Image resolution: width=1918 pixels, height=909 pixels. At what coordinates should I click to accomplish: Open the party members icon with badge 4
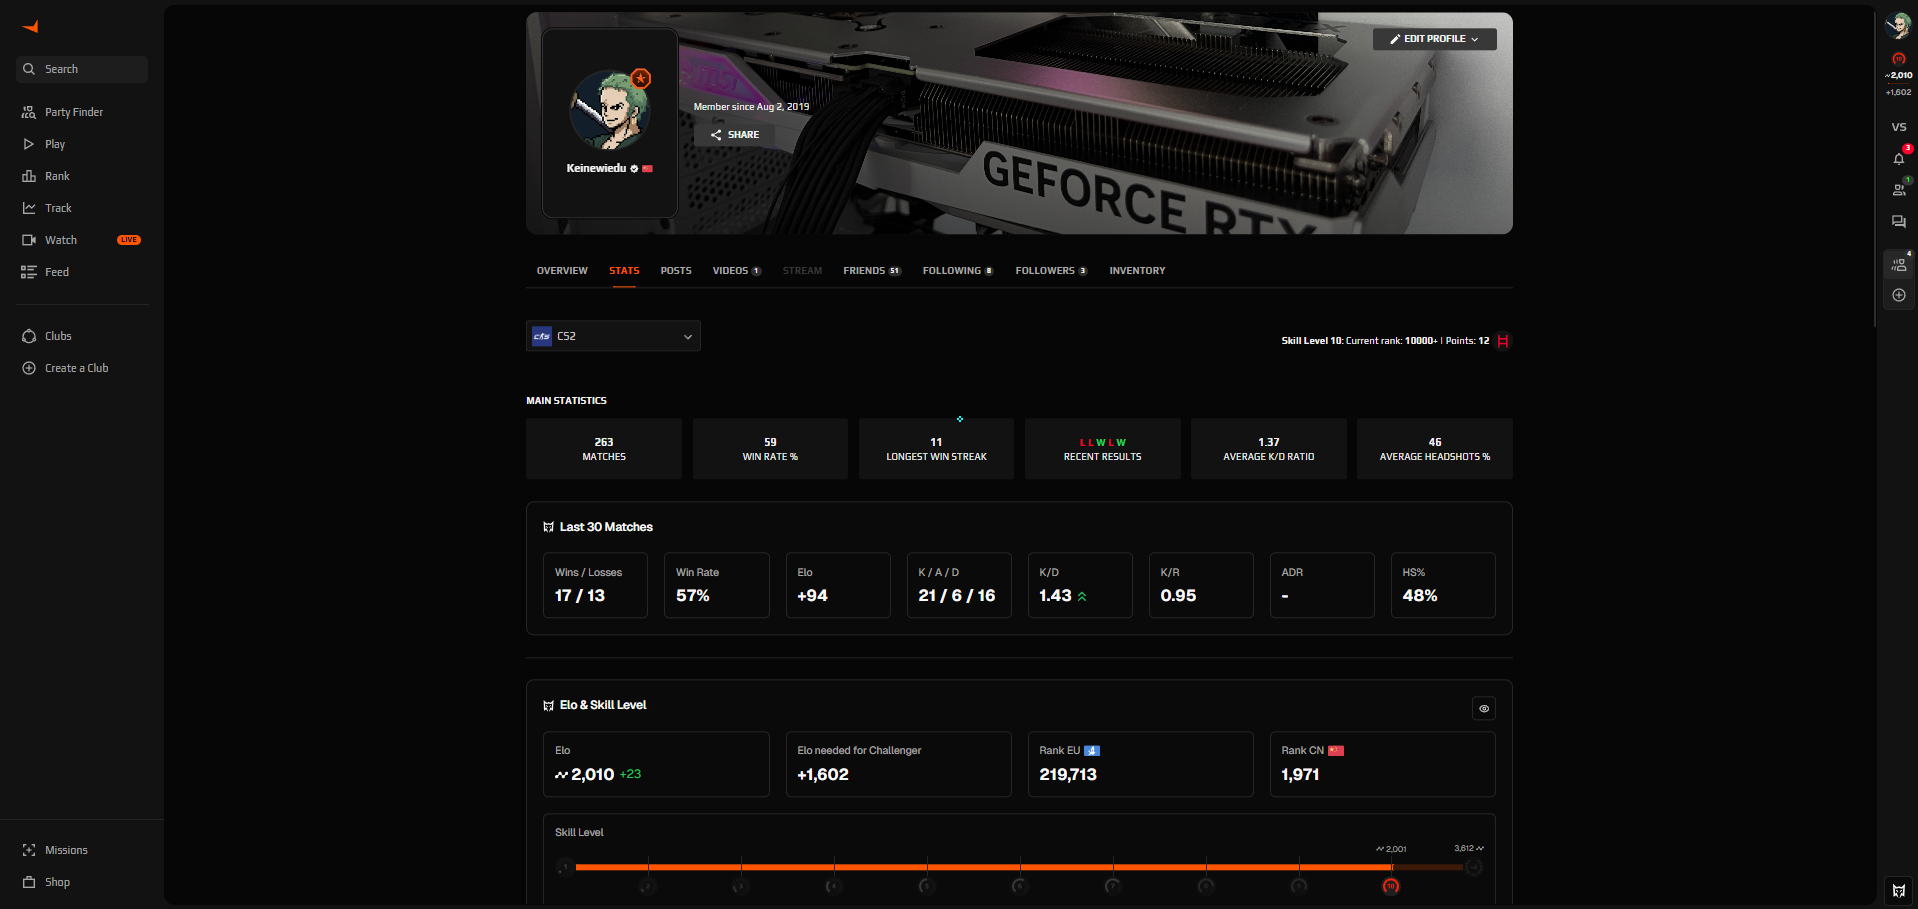(1899, 264)
